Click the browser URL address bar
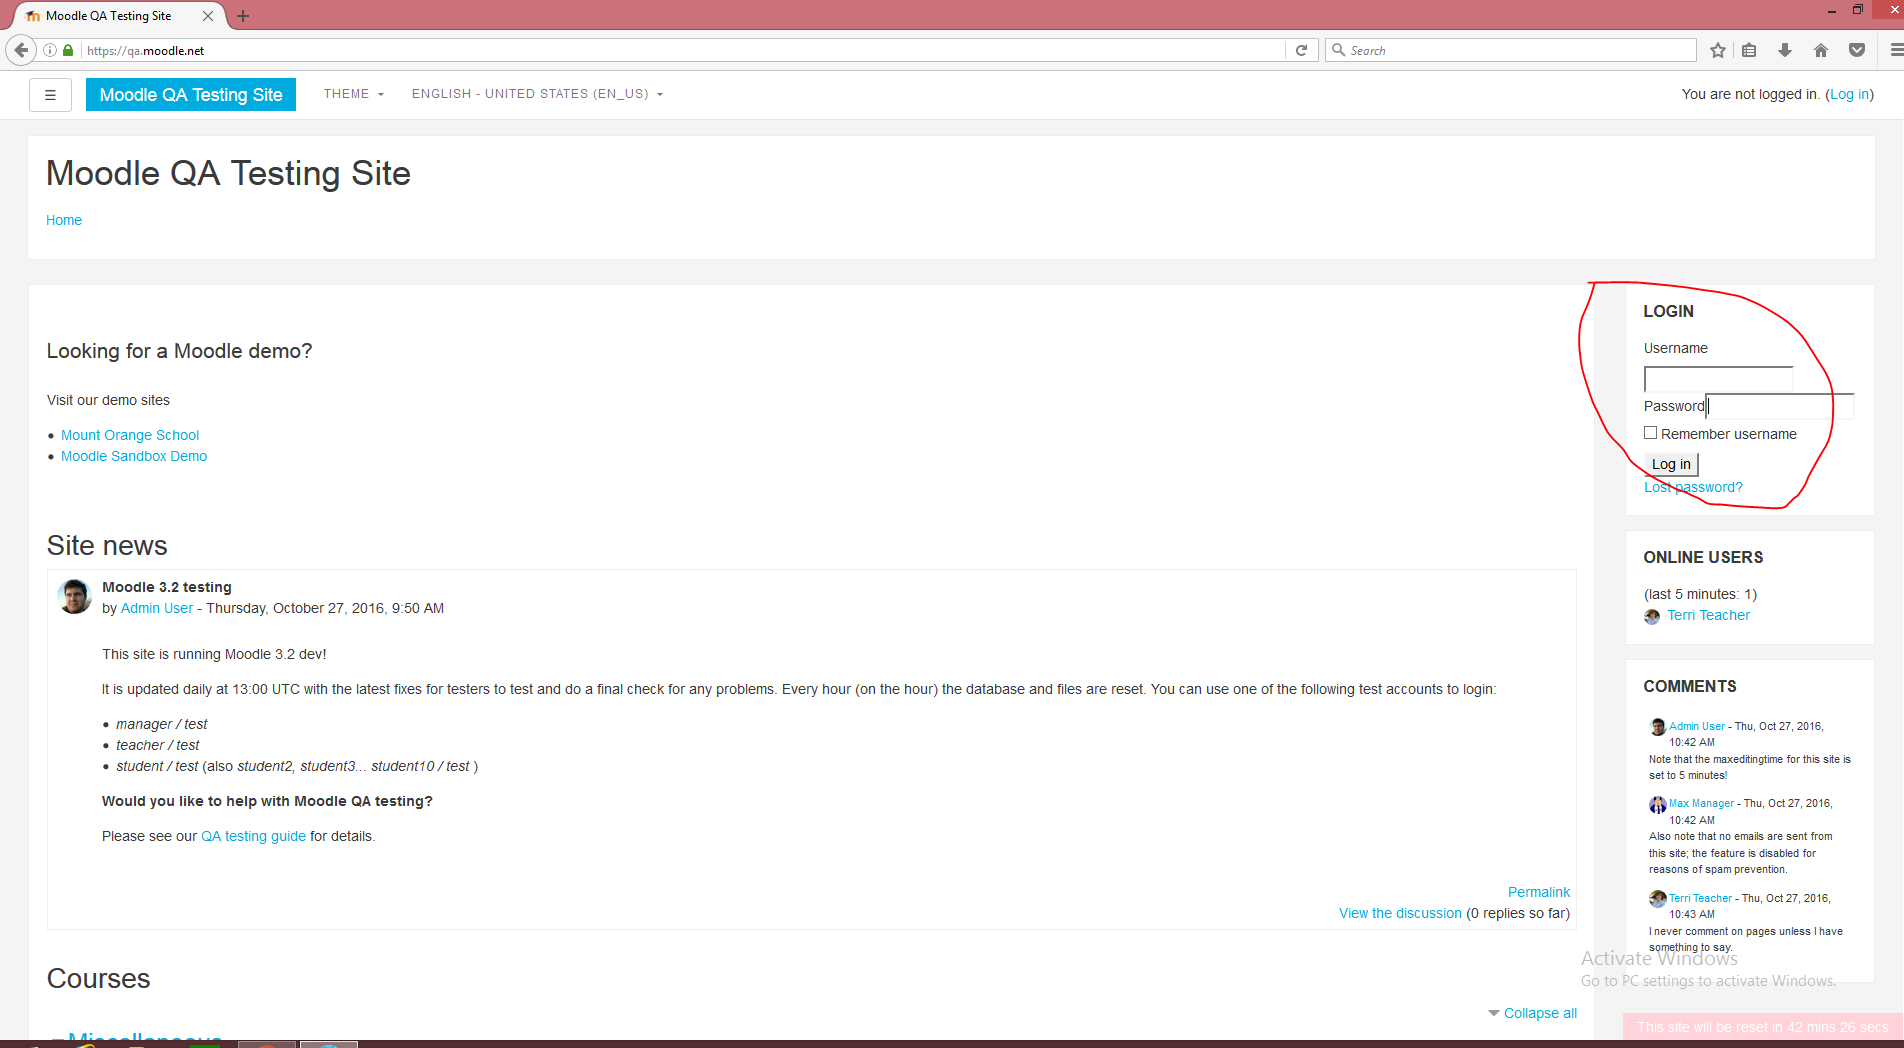Image resolution: width=1904 pixels, height=1048 pixels. coord(683,50)
